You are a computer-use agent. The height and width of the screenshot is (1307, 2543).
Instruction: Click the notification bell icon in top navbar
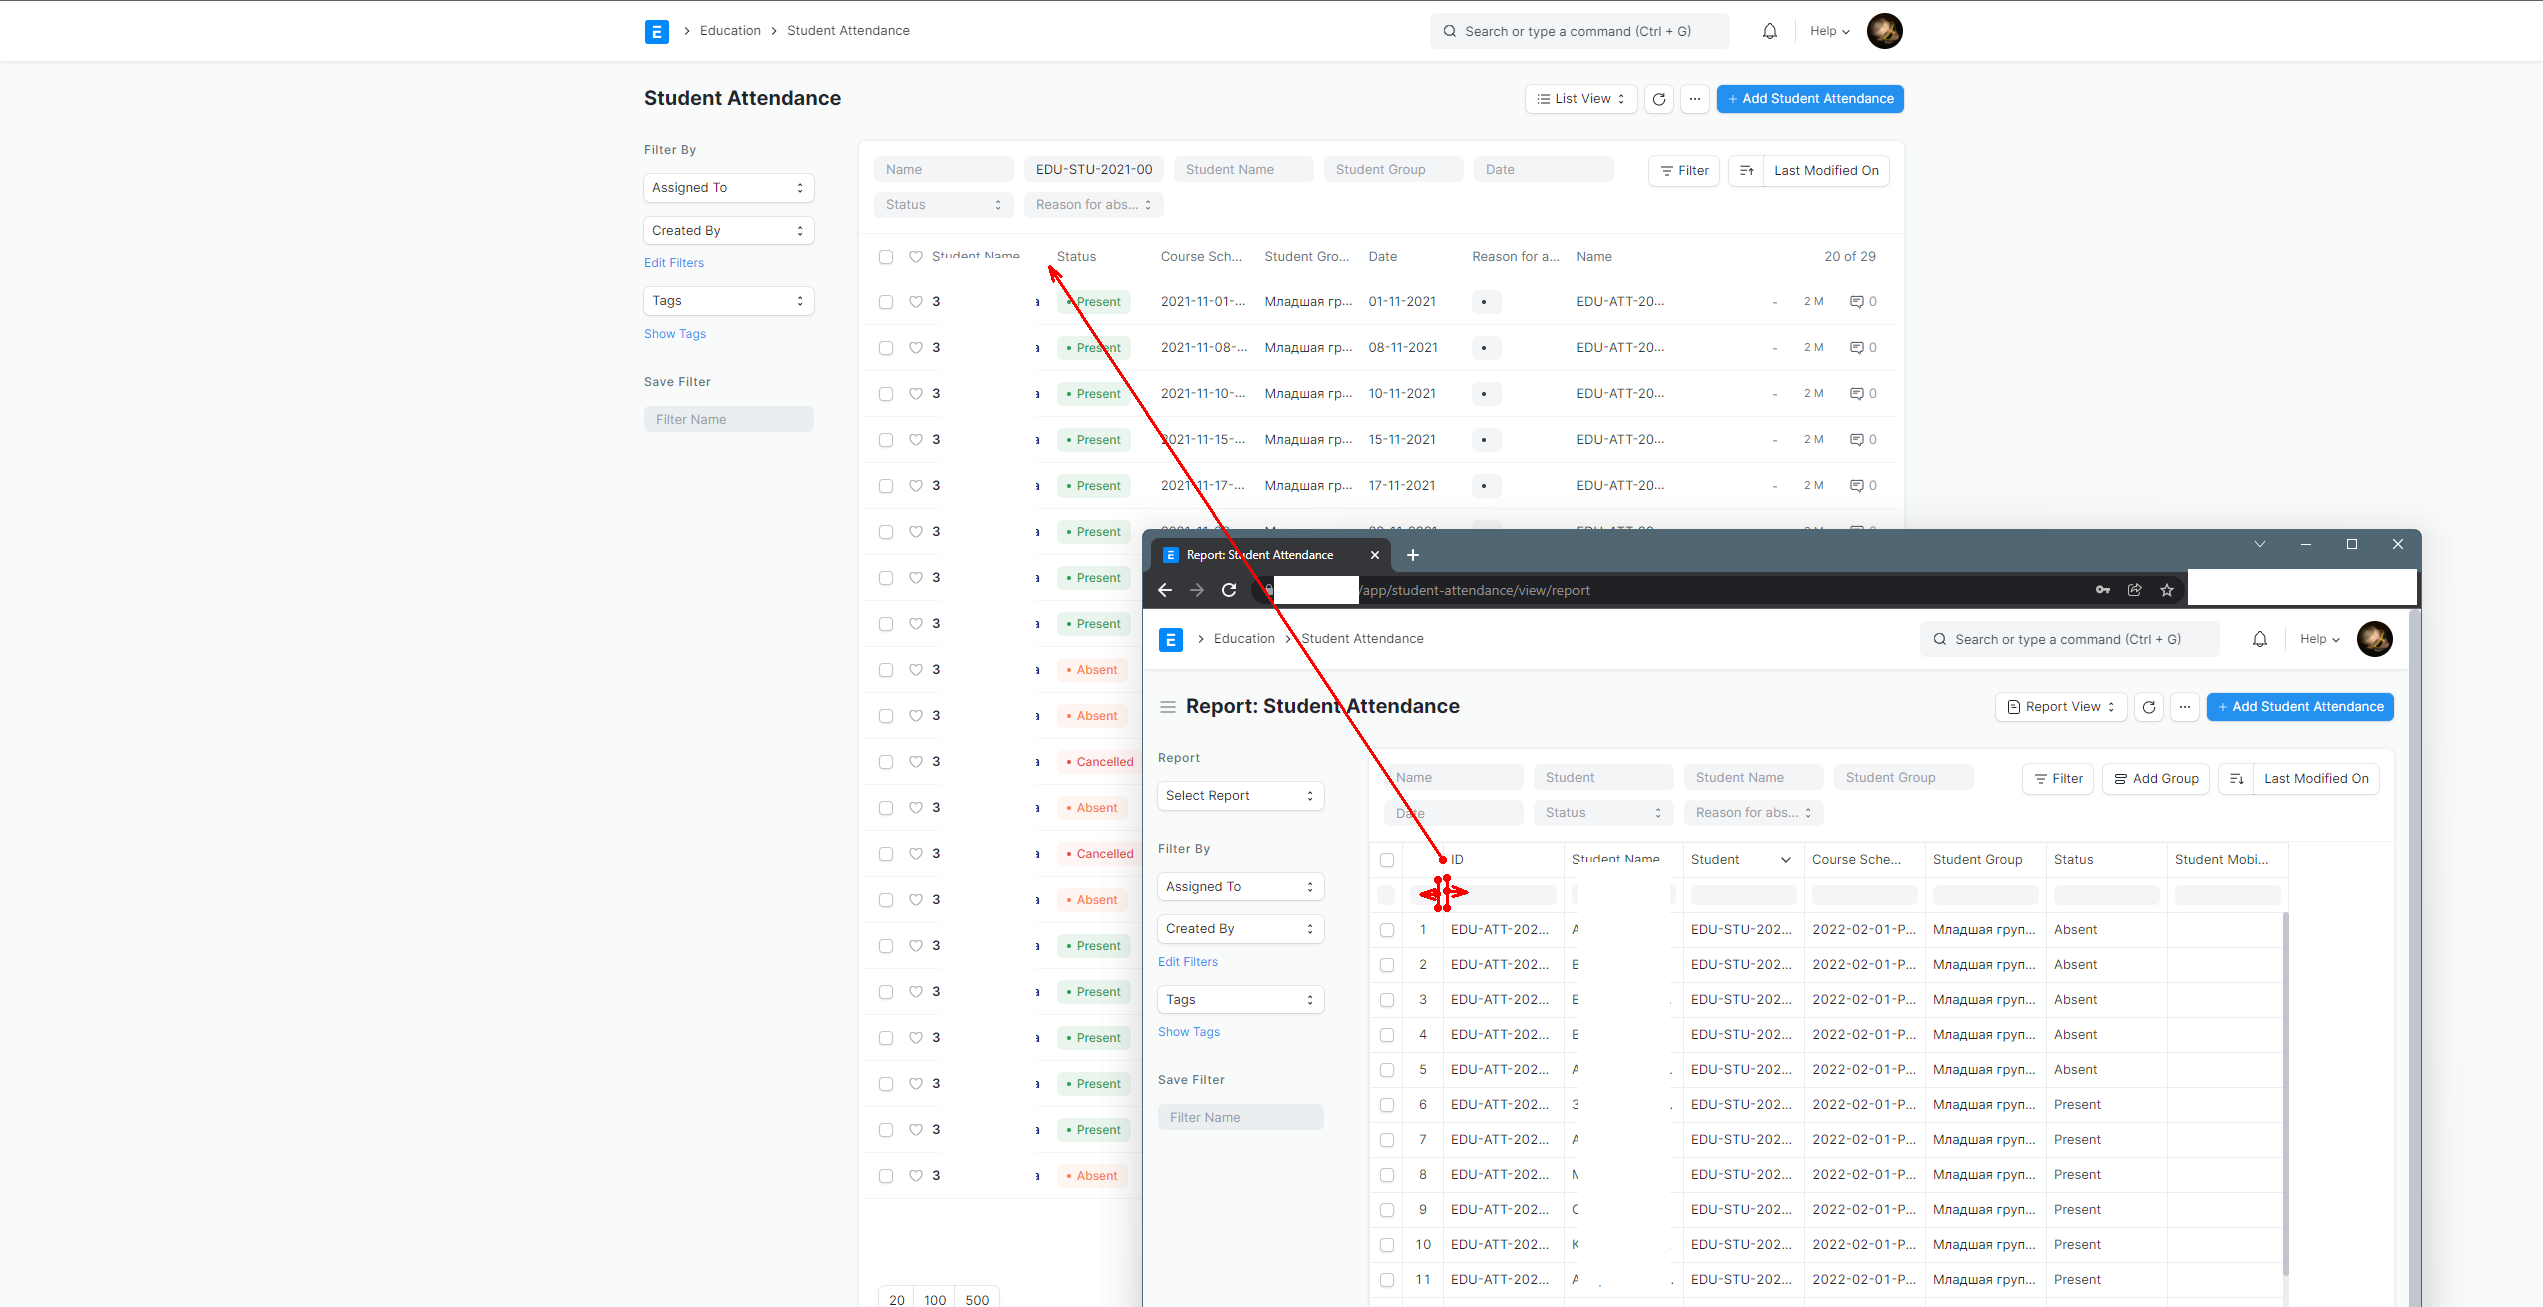click(x=1769, y=30)
